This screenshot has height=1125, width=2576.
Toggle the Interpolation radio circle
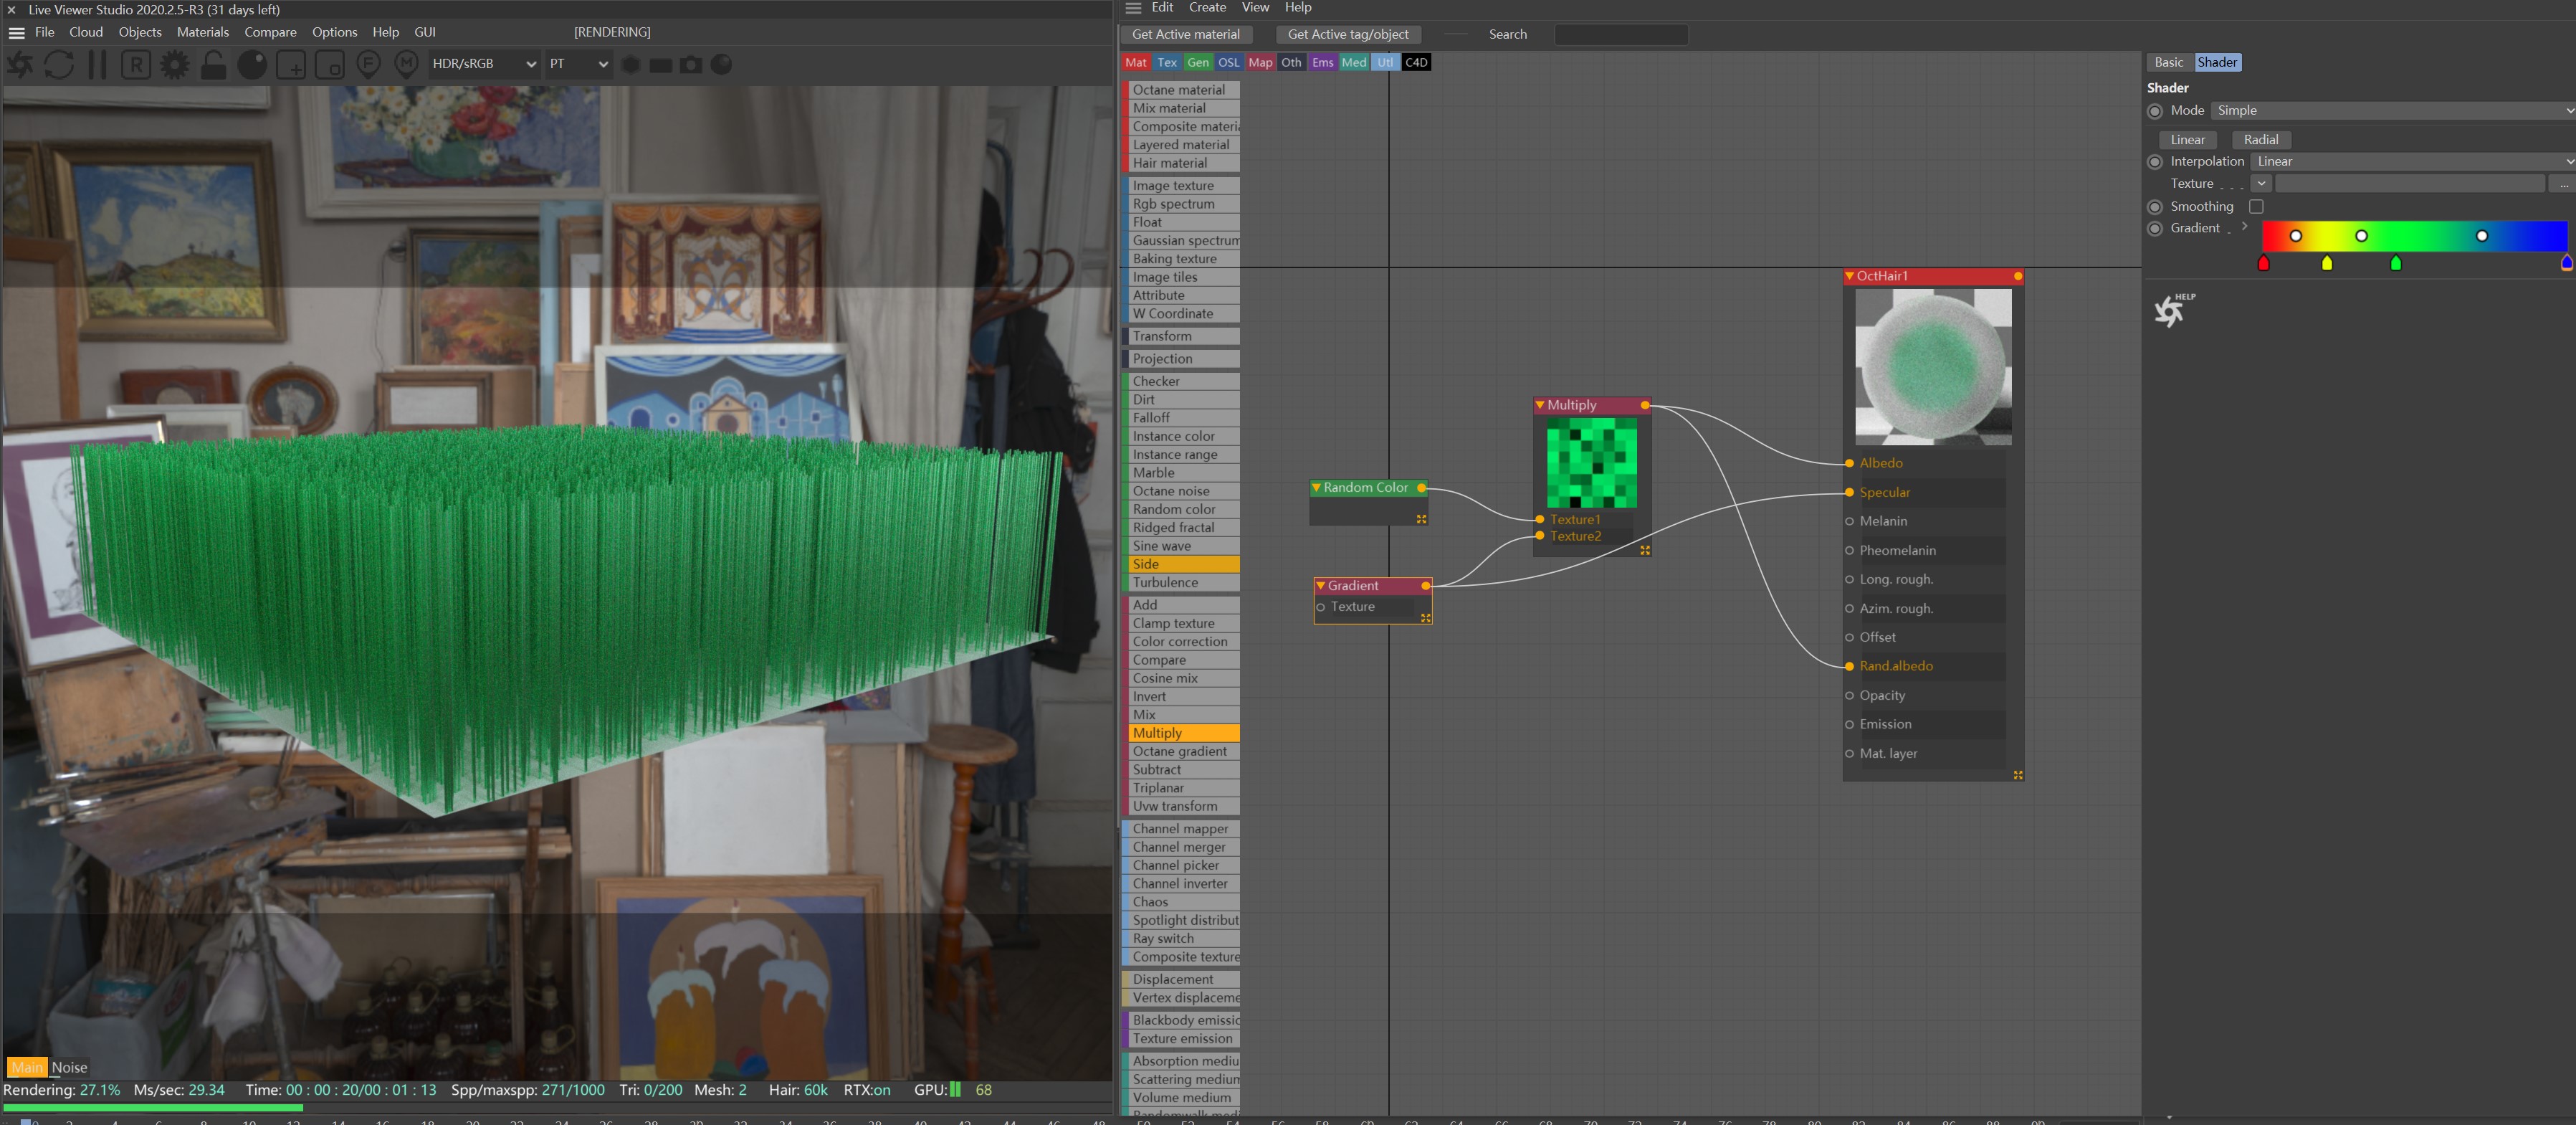pos(2155,162)
